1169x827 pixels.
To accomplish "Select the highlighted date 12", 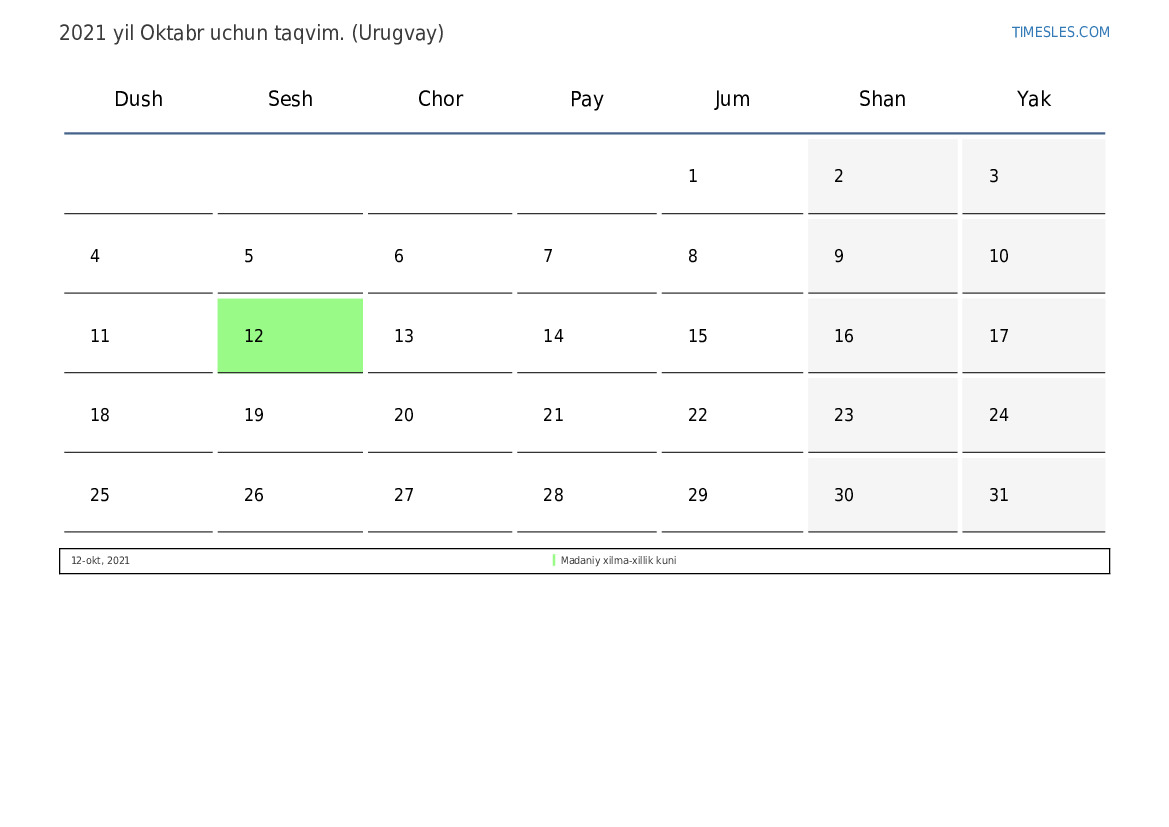I will (x=290, y=336).
